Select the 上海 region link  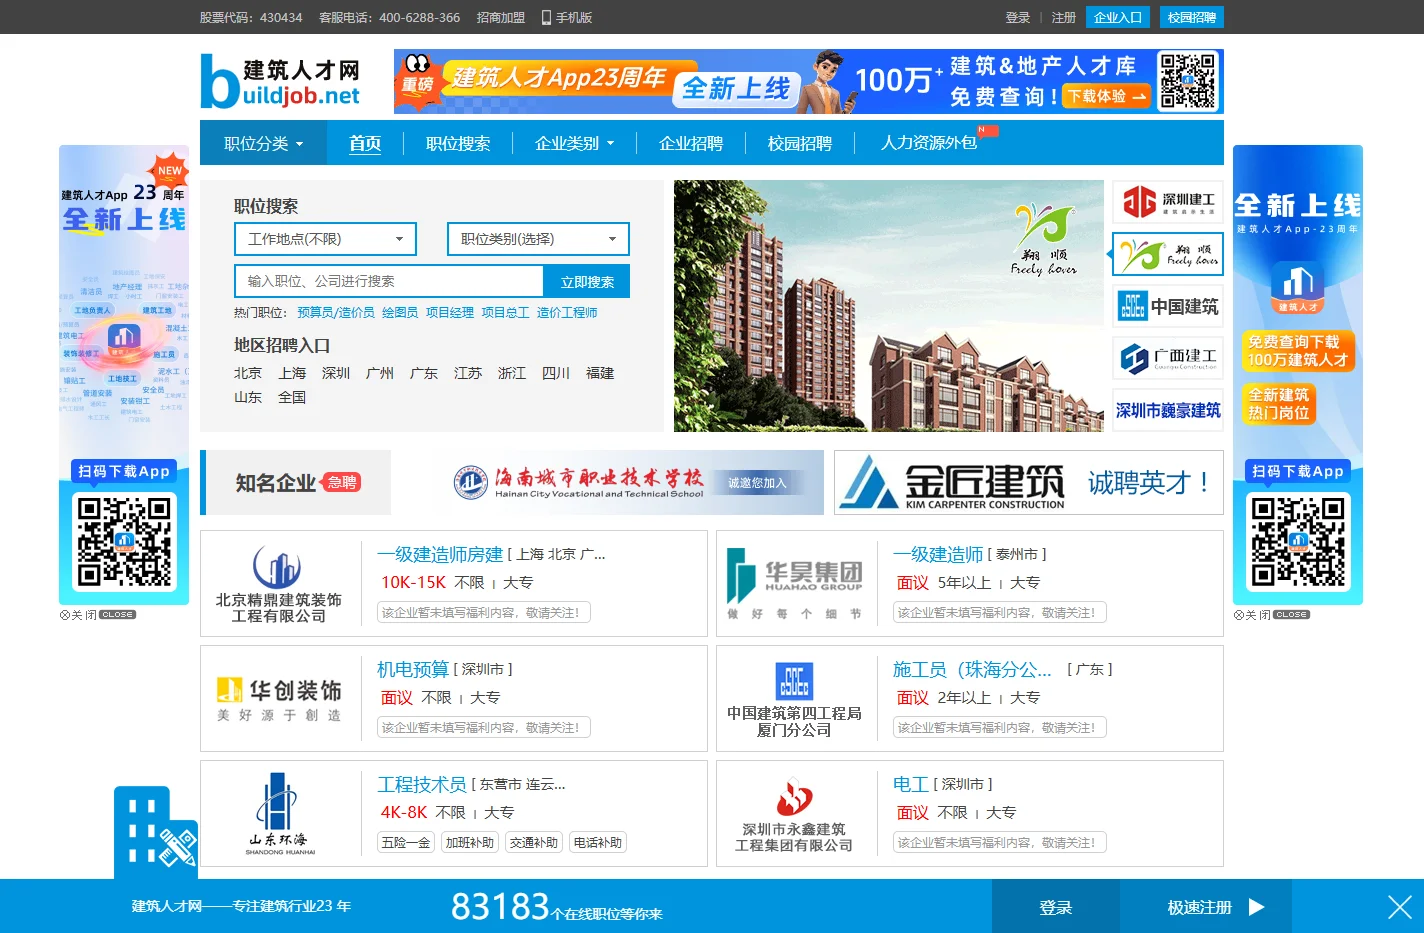[292, 373]
